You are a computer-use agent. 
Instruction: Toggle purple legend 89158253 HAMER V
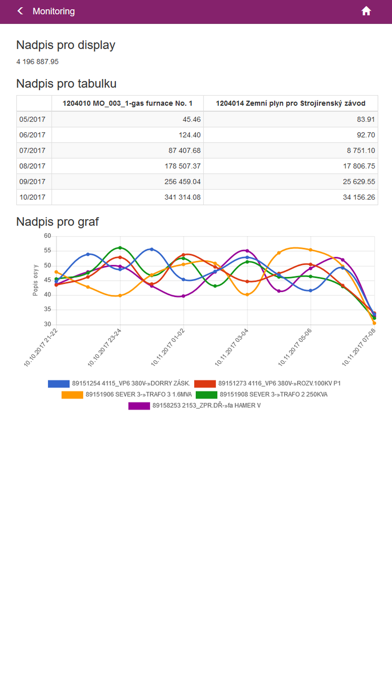(194, 405)
